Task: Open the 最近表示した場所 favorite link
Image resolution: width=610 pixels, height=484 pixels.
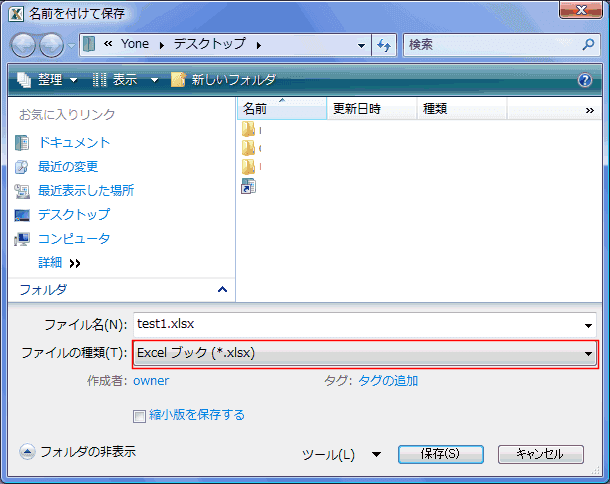Action: point(86,190)
